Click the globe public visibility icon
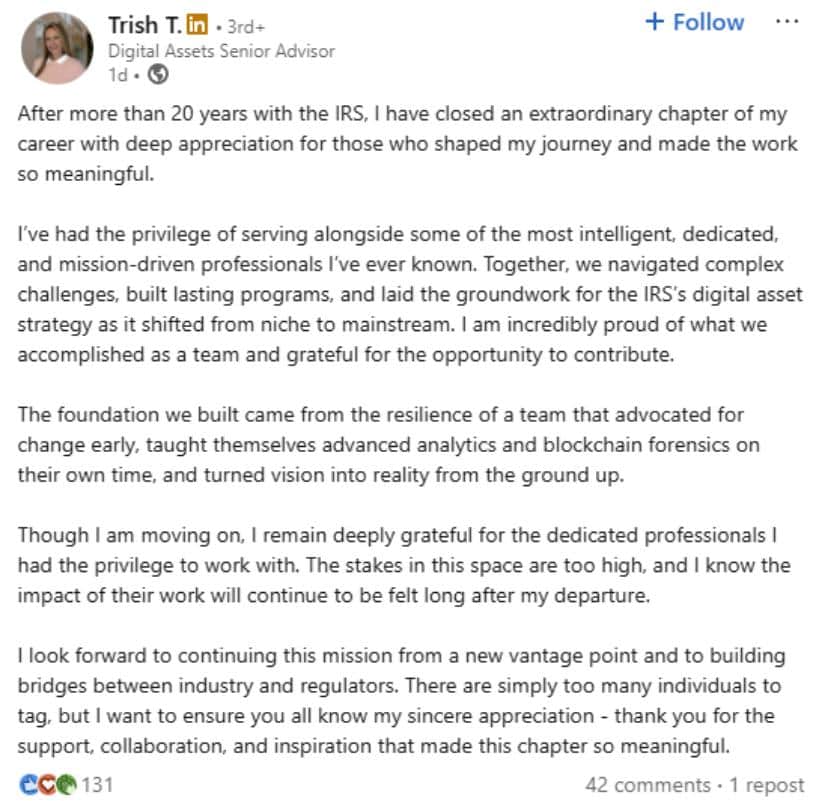The image size is (825, 801). click(x=158, y=74)
